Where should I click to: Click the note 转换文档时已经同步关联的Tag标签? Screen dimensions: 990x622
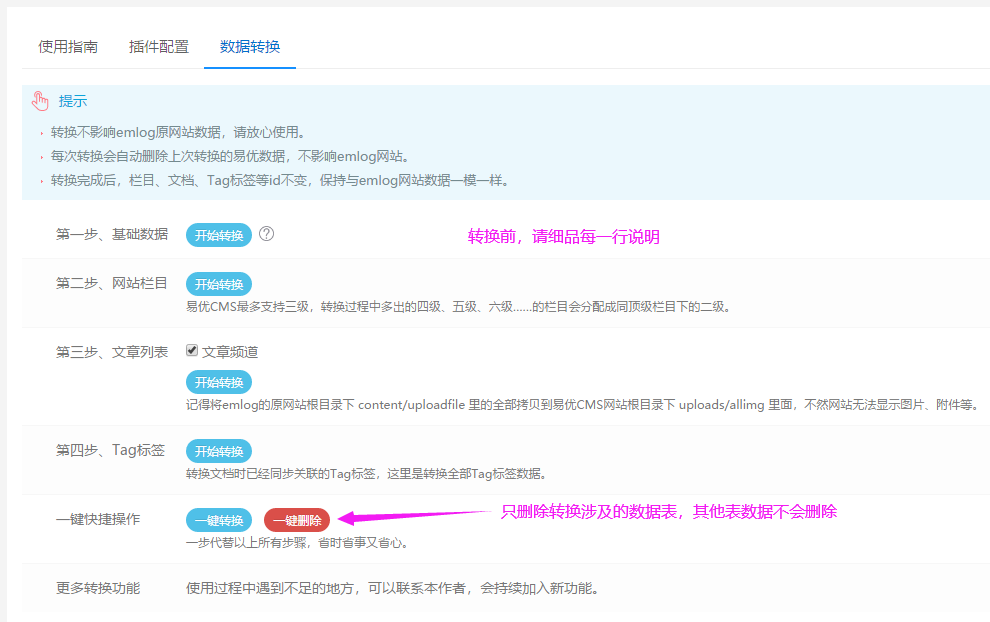366,474
